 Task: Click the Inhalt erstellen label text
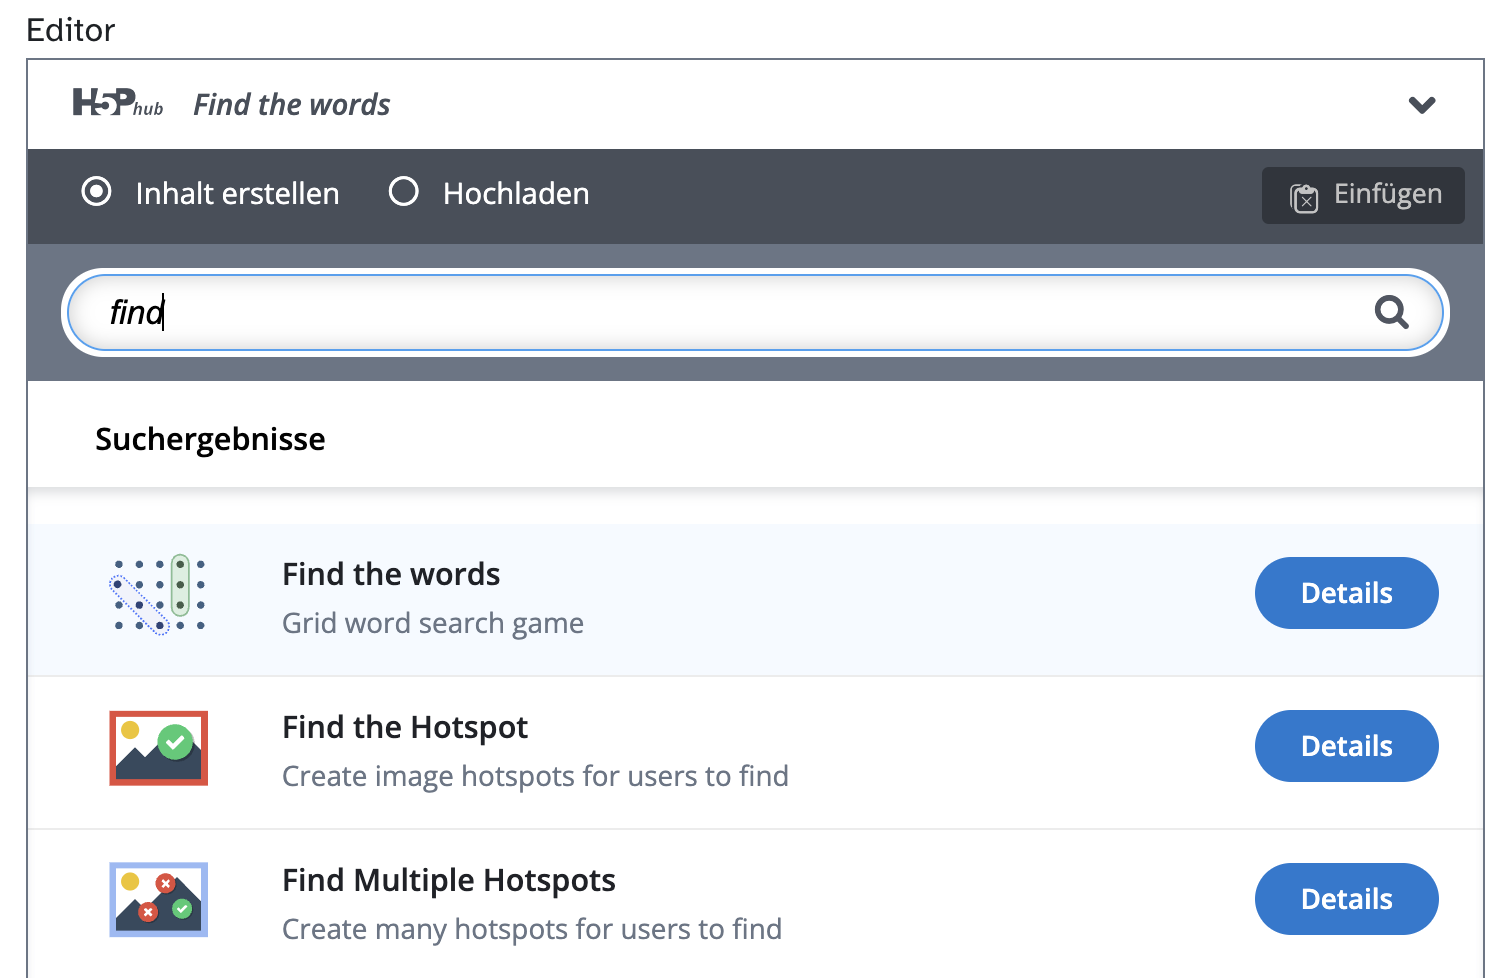click(x=237, y=193)
